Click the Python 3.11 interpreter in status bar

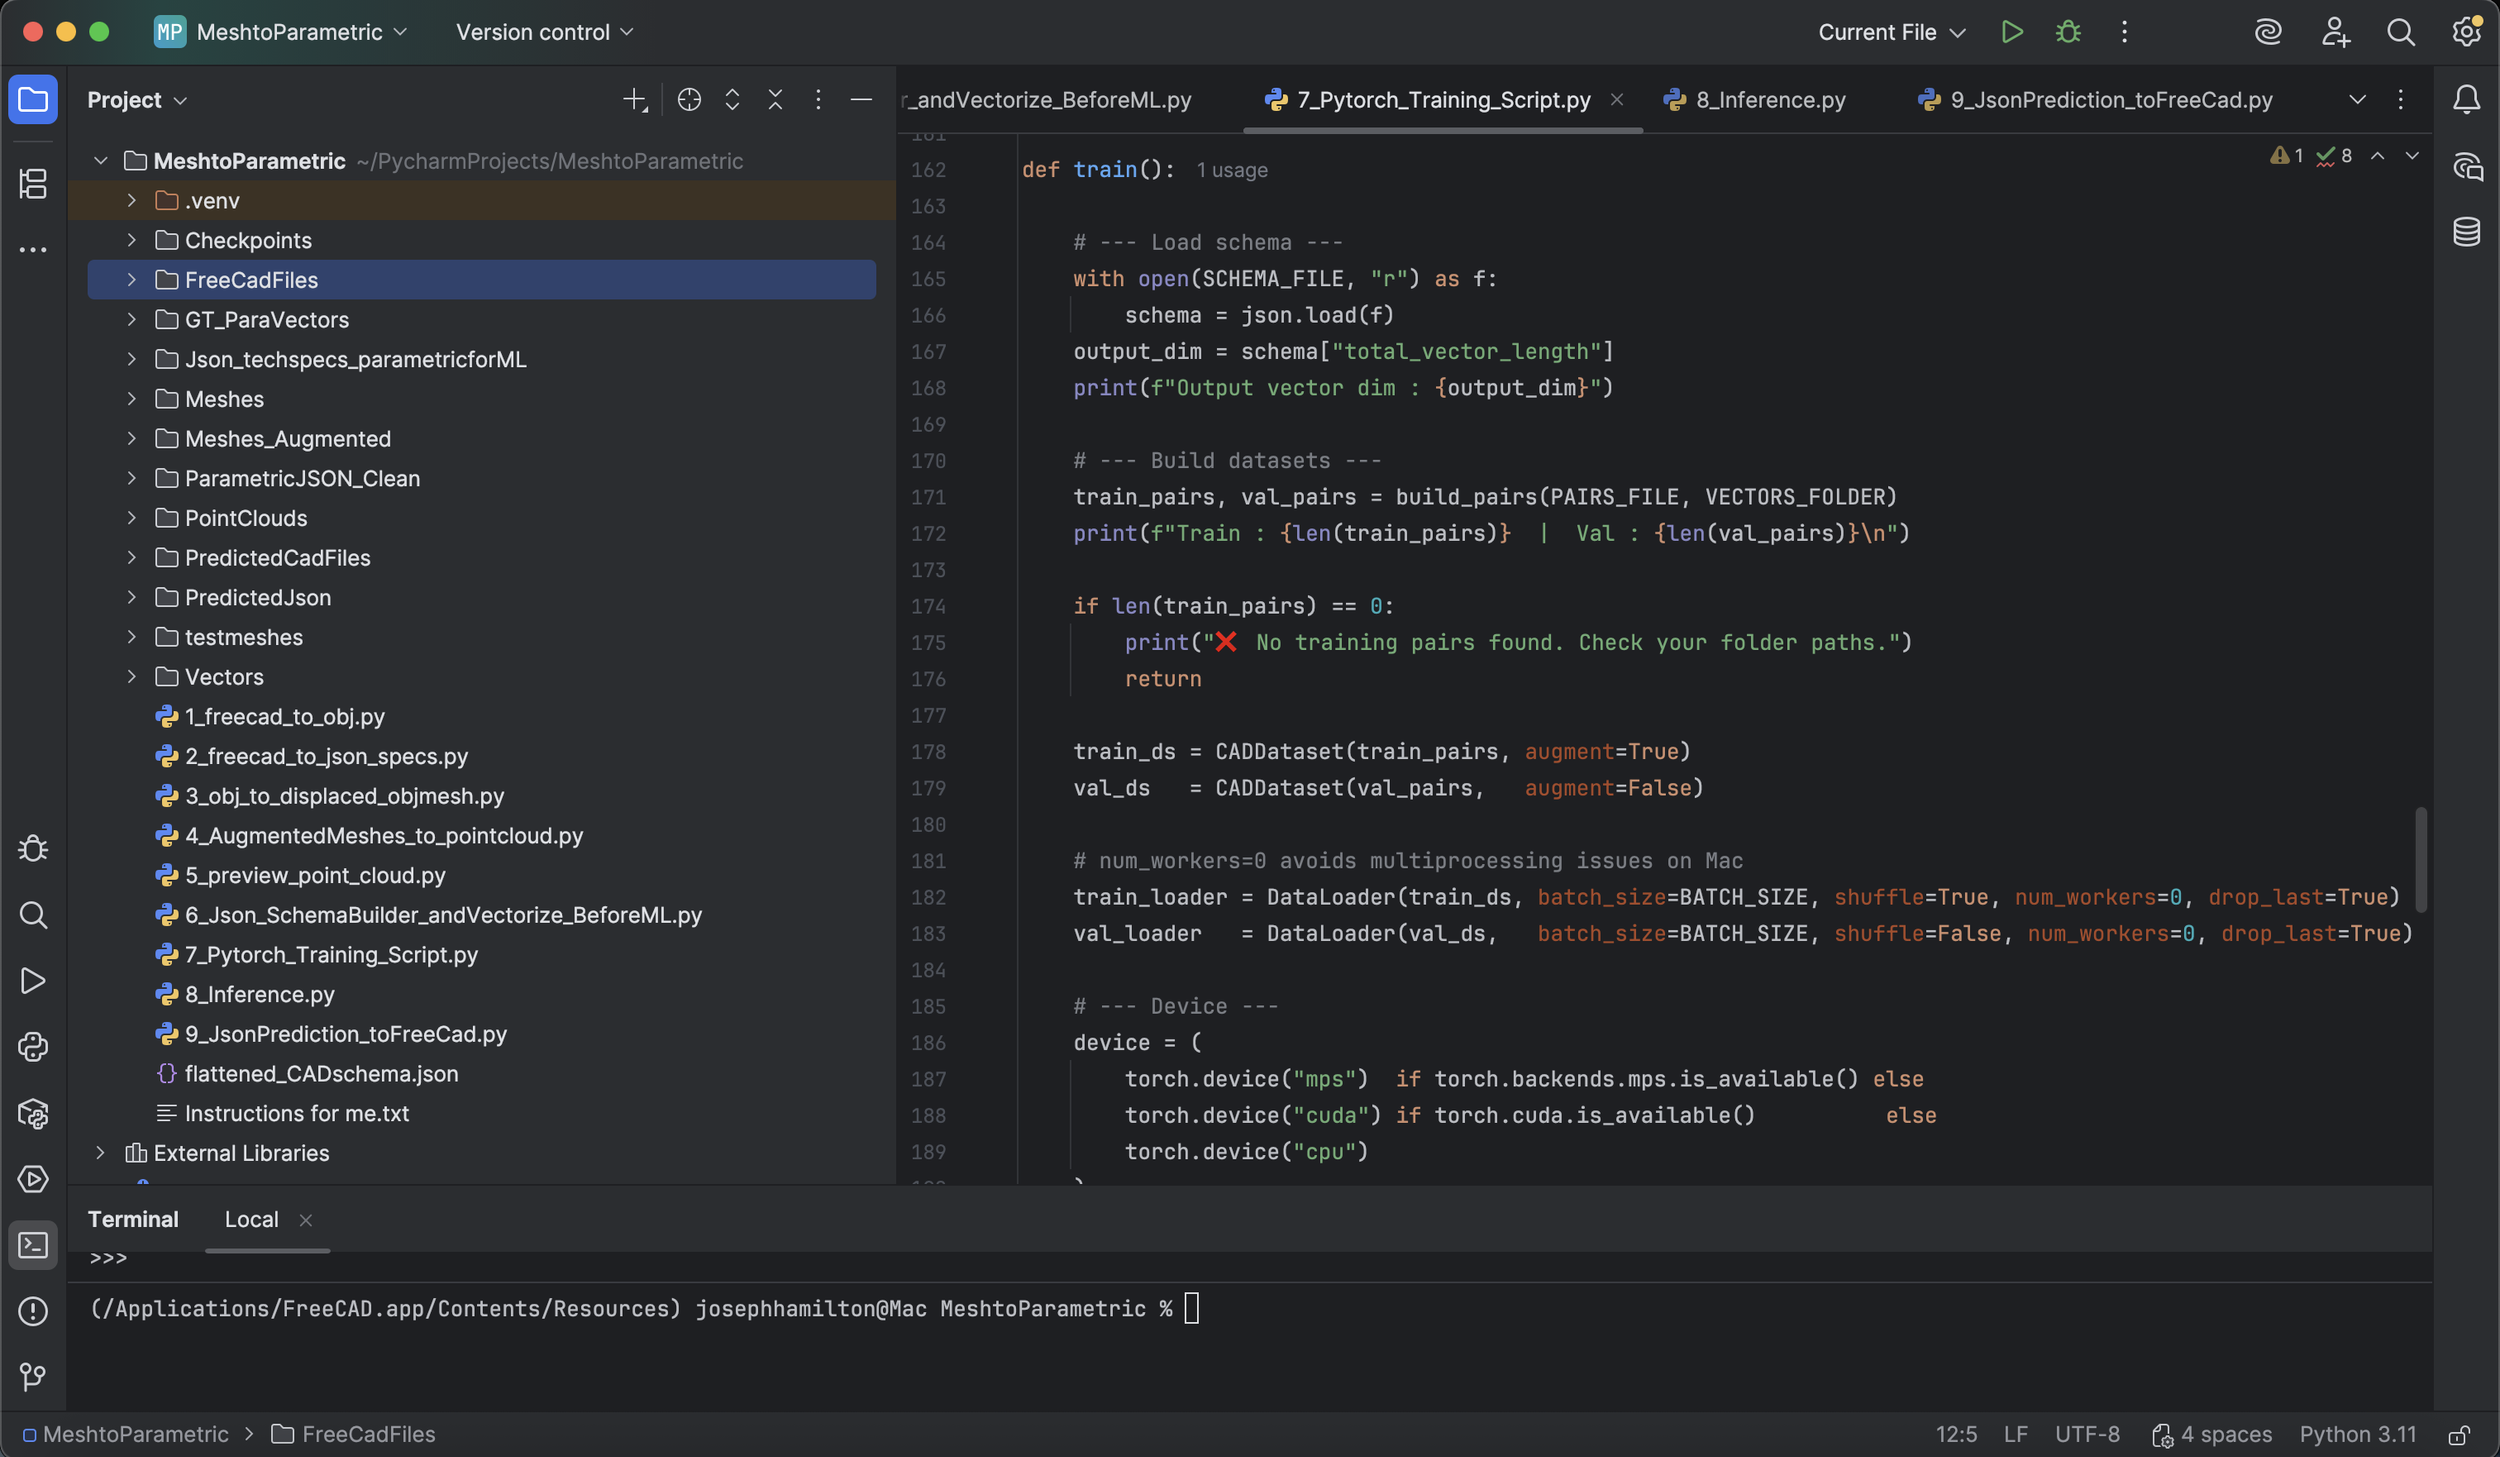pyautogui.click(x=2357, y=1434)
